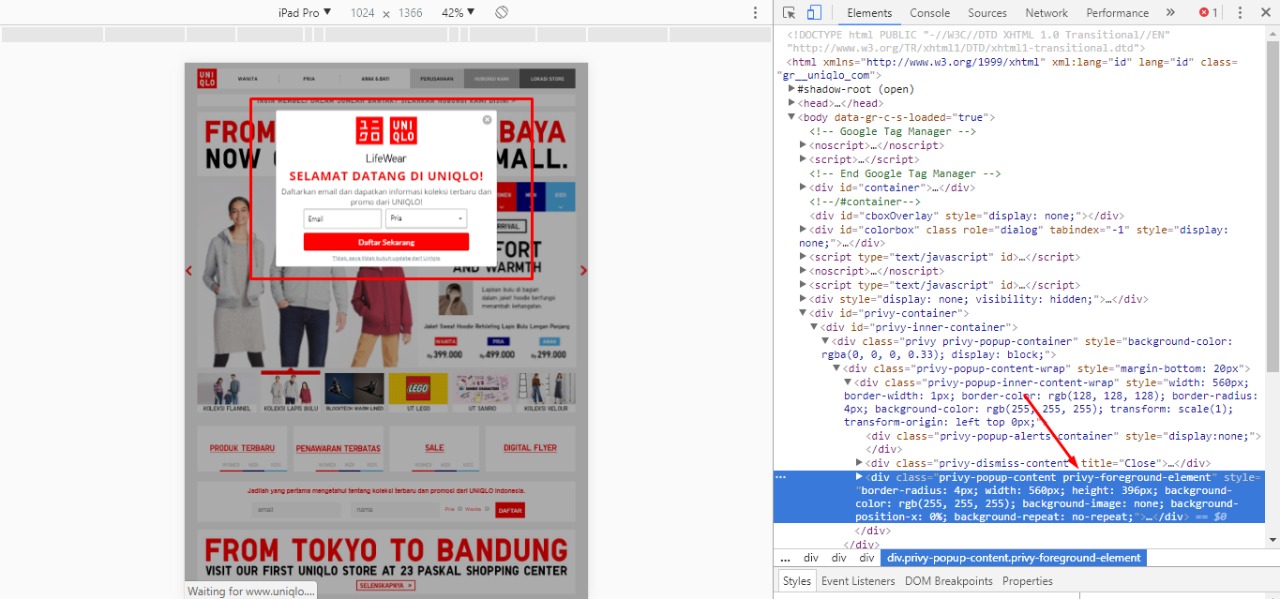Open the iPad Pro device dropdown

[x=304, y=13]
